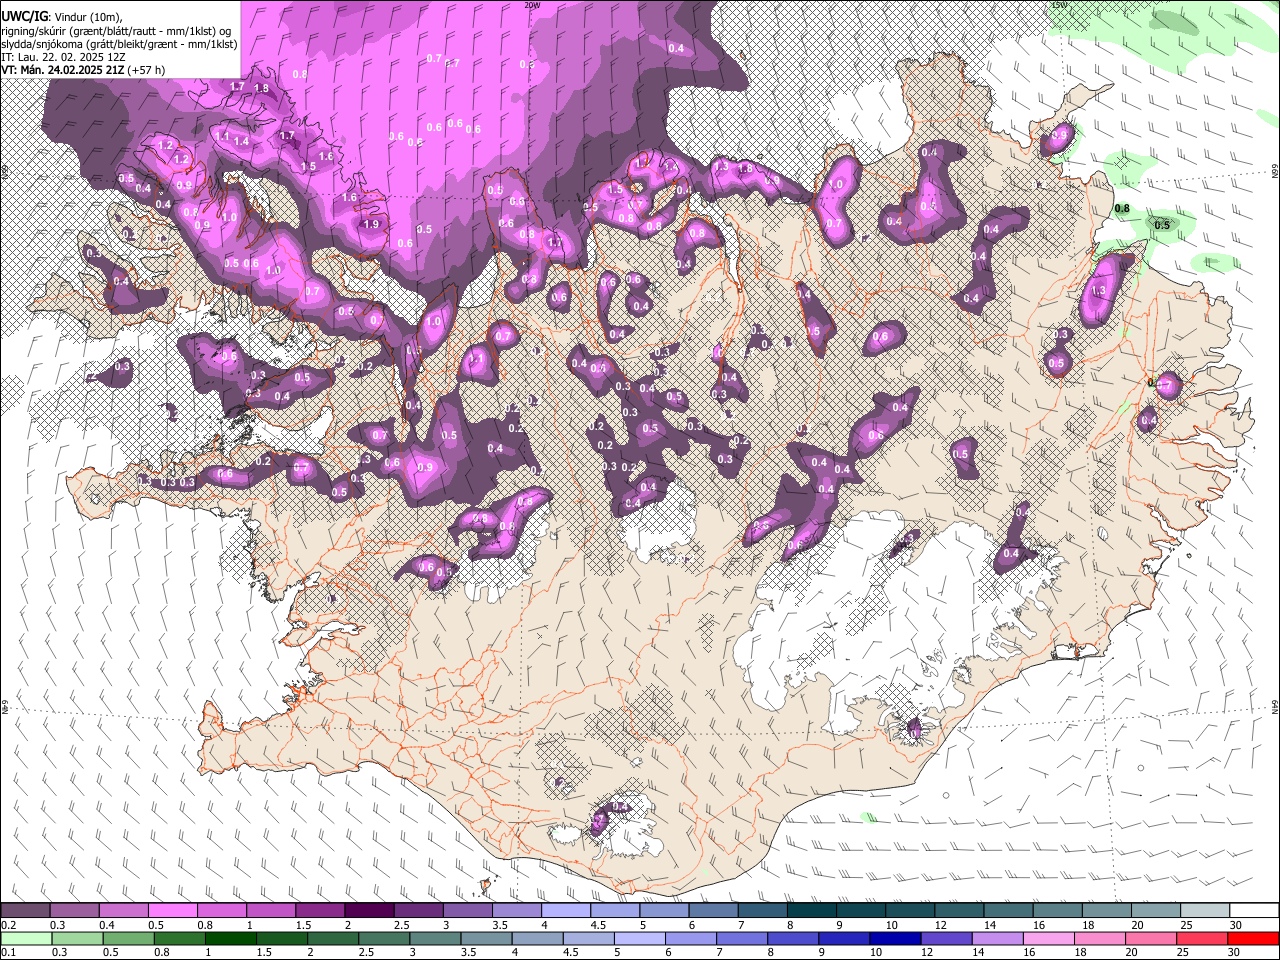The height and width of the screenshot is (960, 1280).
Task: Click the '12' number under the upper legend
Action: point(940,926)
